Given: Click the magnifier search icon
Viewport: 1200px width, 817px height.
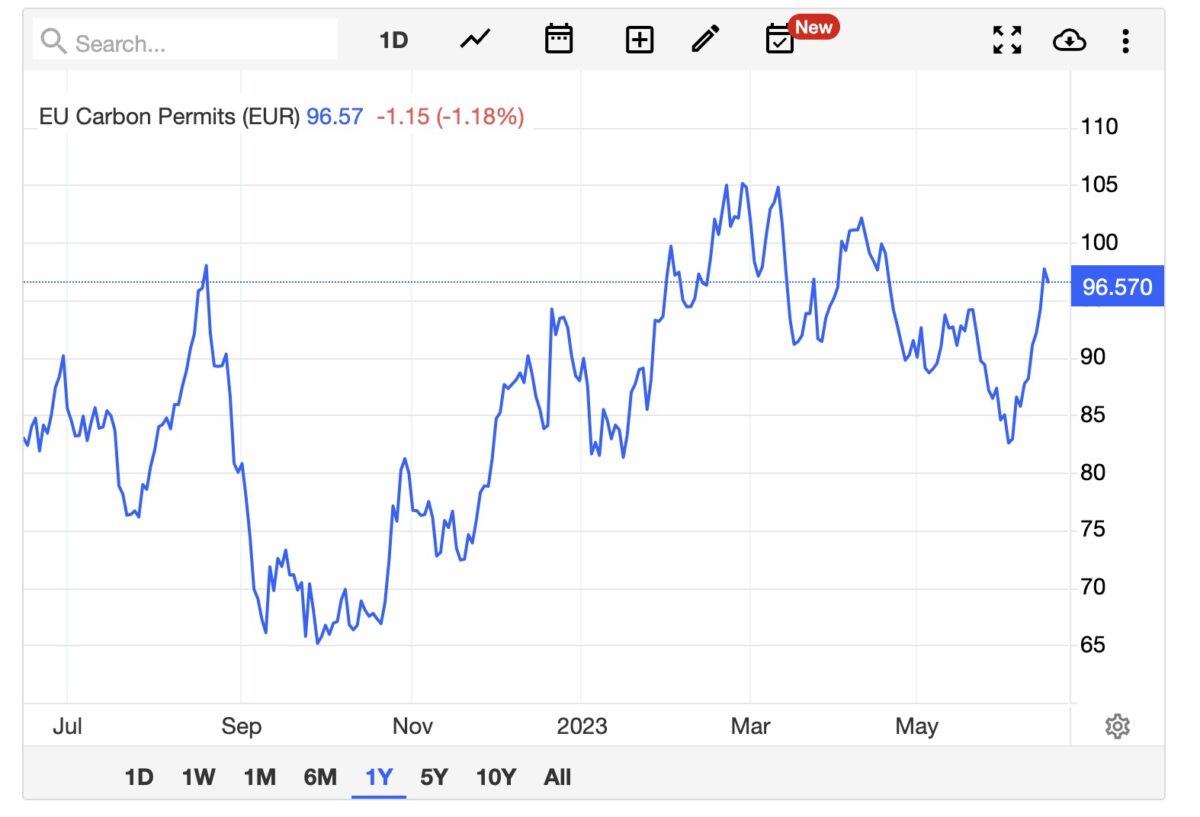Looking at the screenshot, I should (x=54, y=42).
